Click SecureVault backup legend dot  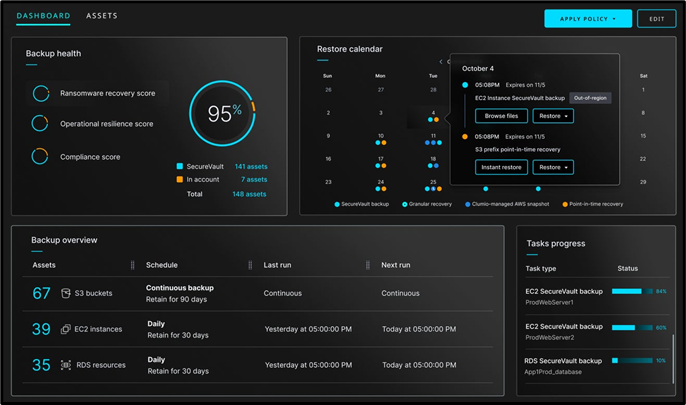click(x=337, y=204)
